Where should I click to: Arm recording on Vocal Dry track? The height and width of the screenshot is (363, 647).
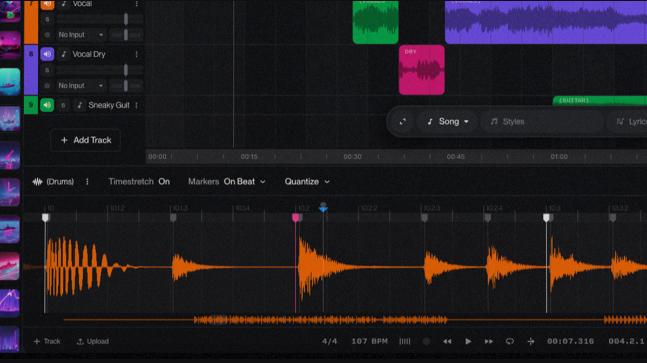point(47,86)
